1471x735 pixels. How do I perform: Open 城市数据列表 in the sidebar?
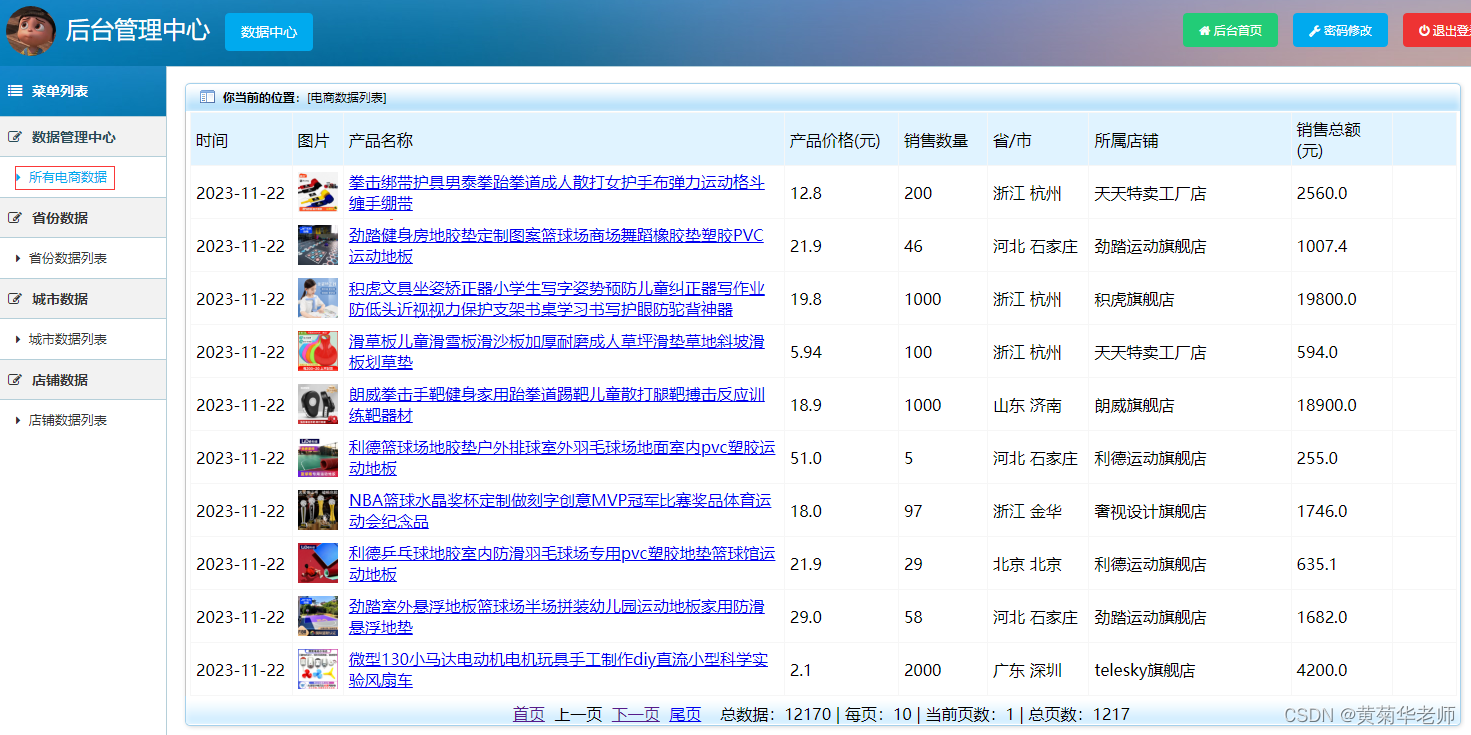pos(67,339)
